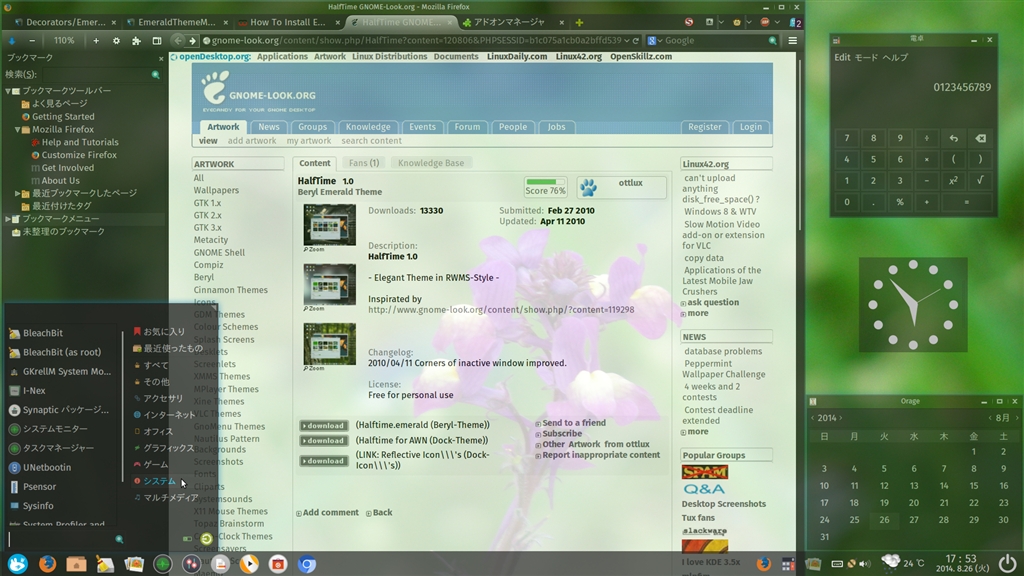The image size is (1024, 576).
Task: Click the Score 76% rating bar
Action: click(x=545, y=187)
